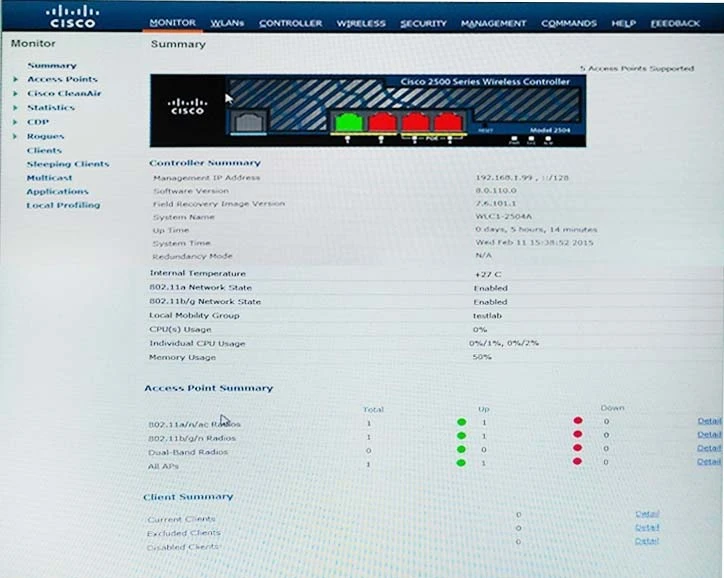Click the gray console port on controller image
The height and width of the screenshot is (578, 724).
click(244, 122)
